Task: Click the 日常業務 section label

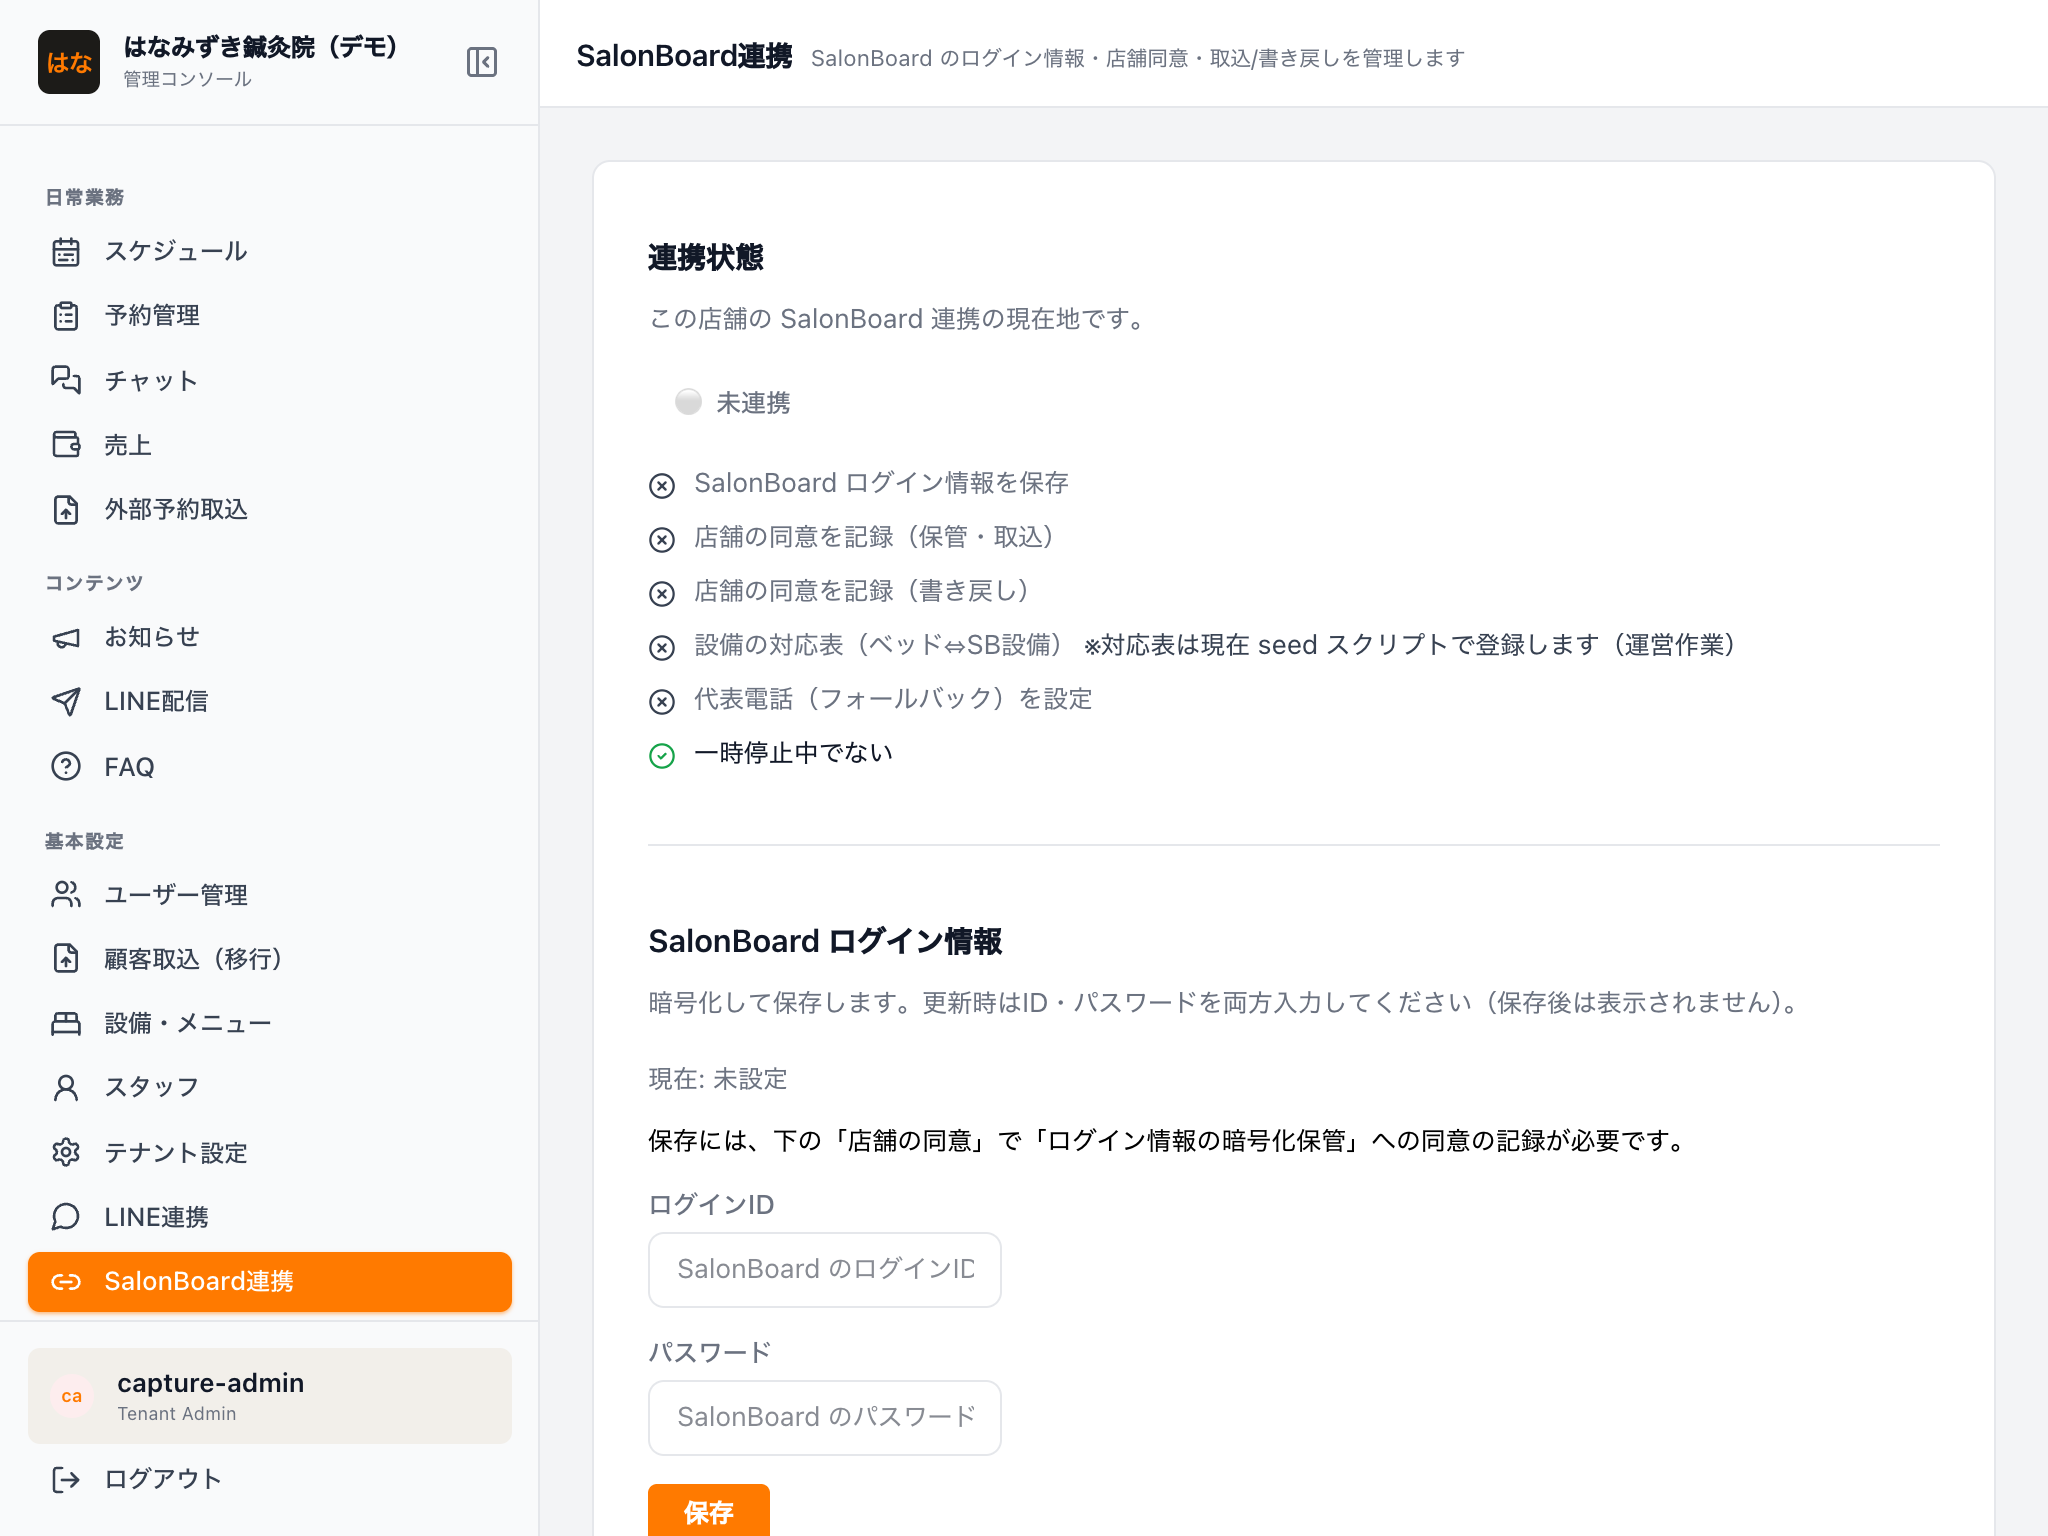Action: (x=85, y=197)
